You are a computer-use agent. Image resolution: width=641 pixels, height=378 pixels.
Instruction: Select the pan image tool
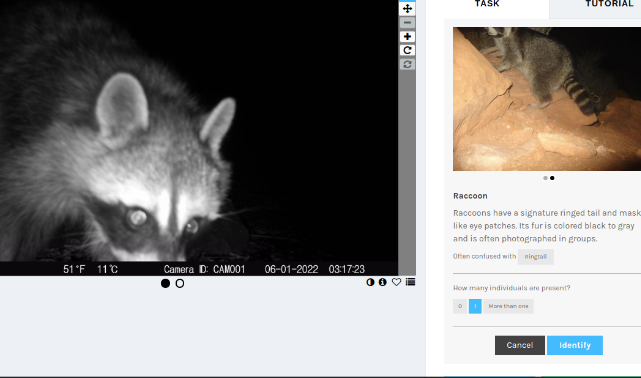(407, 9)
